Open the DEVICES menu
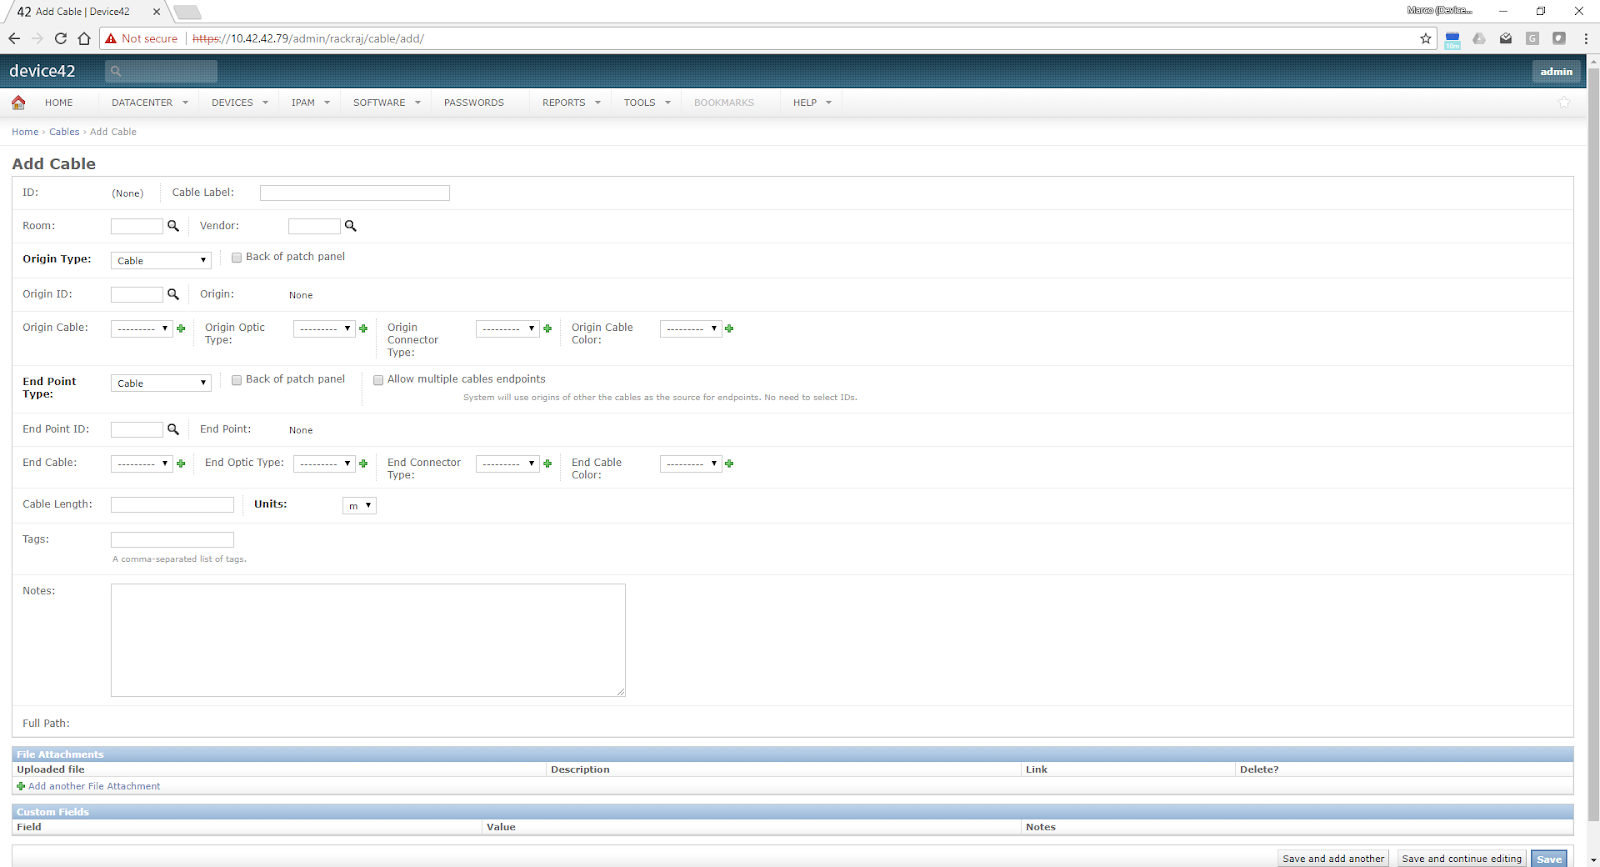The image size is (1600, 867). click(x=240, y=102)
